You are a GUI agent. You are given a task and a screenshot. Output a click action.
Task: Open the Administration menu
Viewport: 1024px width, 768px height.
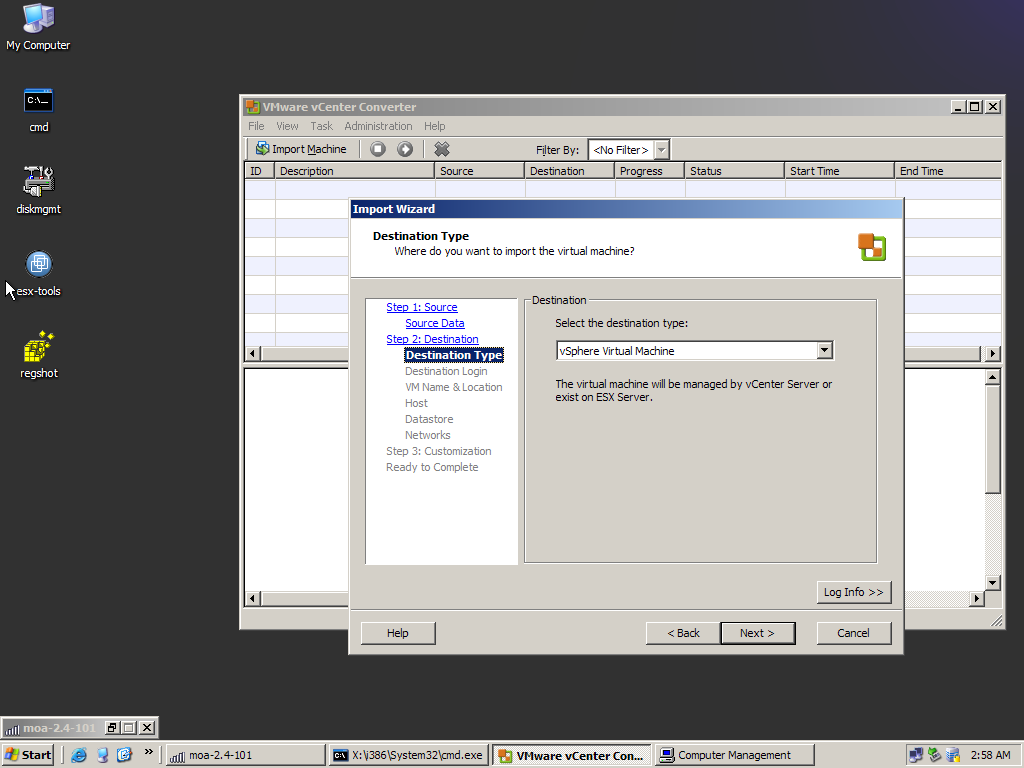tap(378, 126)
